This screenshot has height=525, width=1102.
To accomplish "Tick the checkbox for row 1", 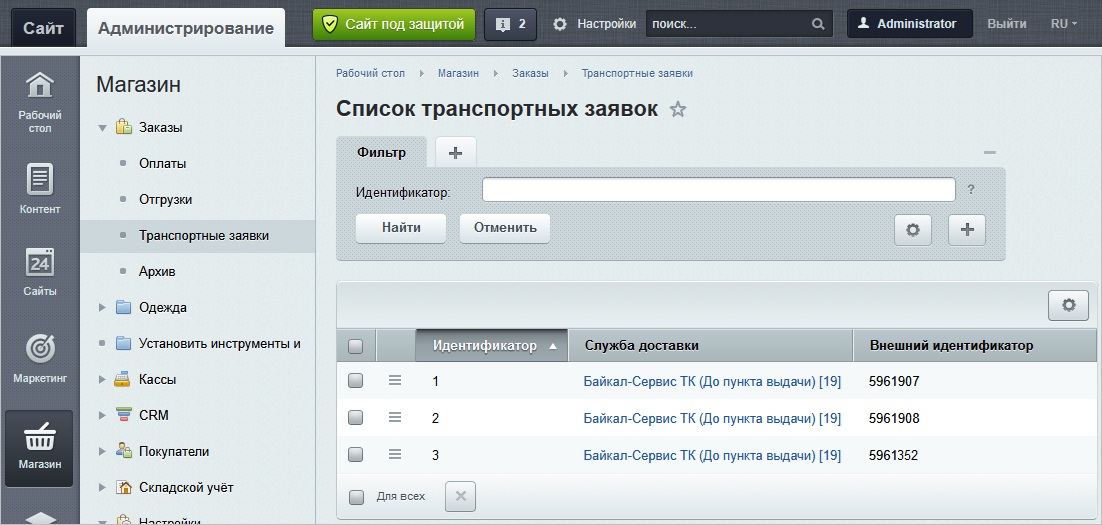I will 355,381.
